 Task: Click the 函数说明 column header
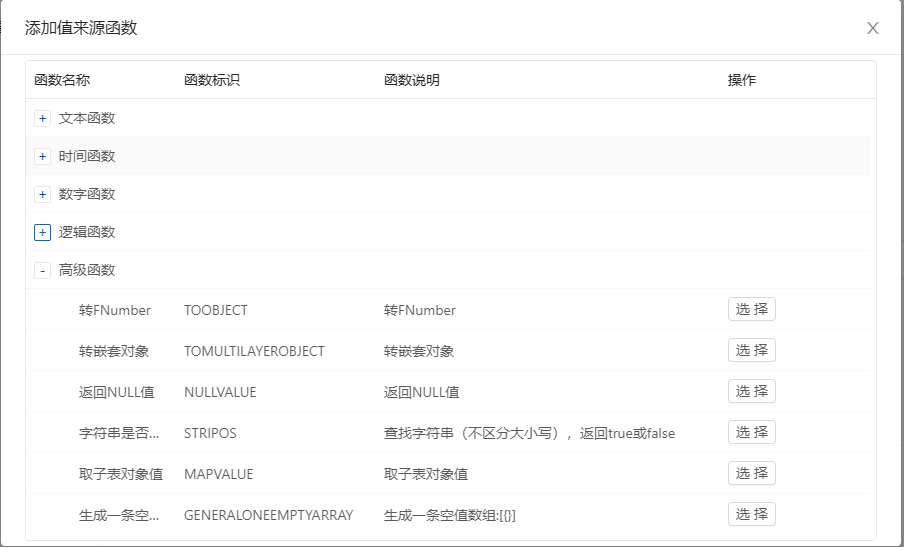point(412,80)
